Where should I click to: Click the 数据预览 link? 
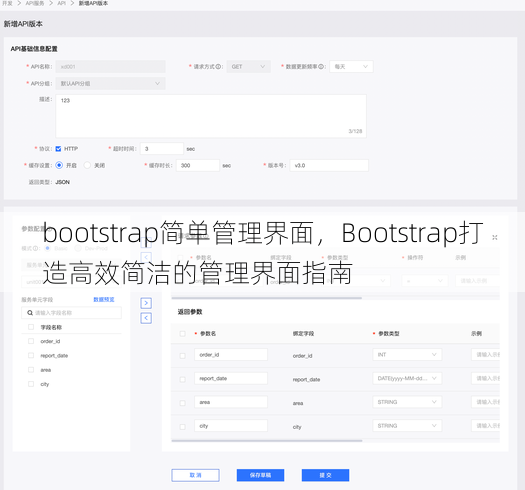pyautogui.click(x=104, y=299)
